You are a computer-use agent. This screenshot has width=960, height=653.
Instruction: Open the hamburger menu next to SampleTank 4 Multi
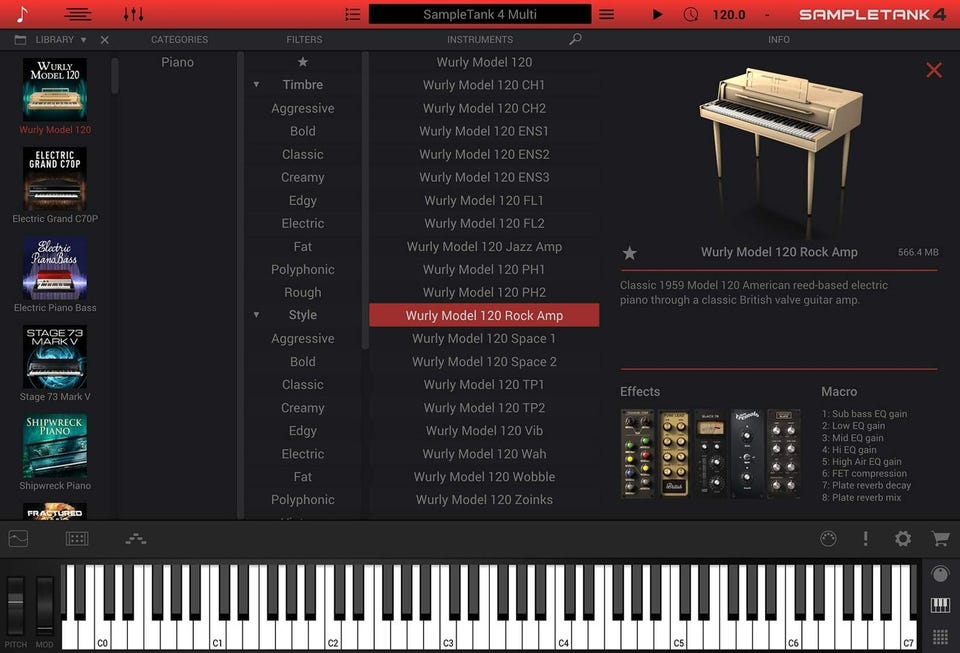[606, 14]
